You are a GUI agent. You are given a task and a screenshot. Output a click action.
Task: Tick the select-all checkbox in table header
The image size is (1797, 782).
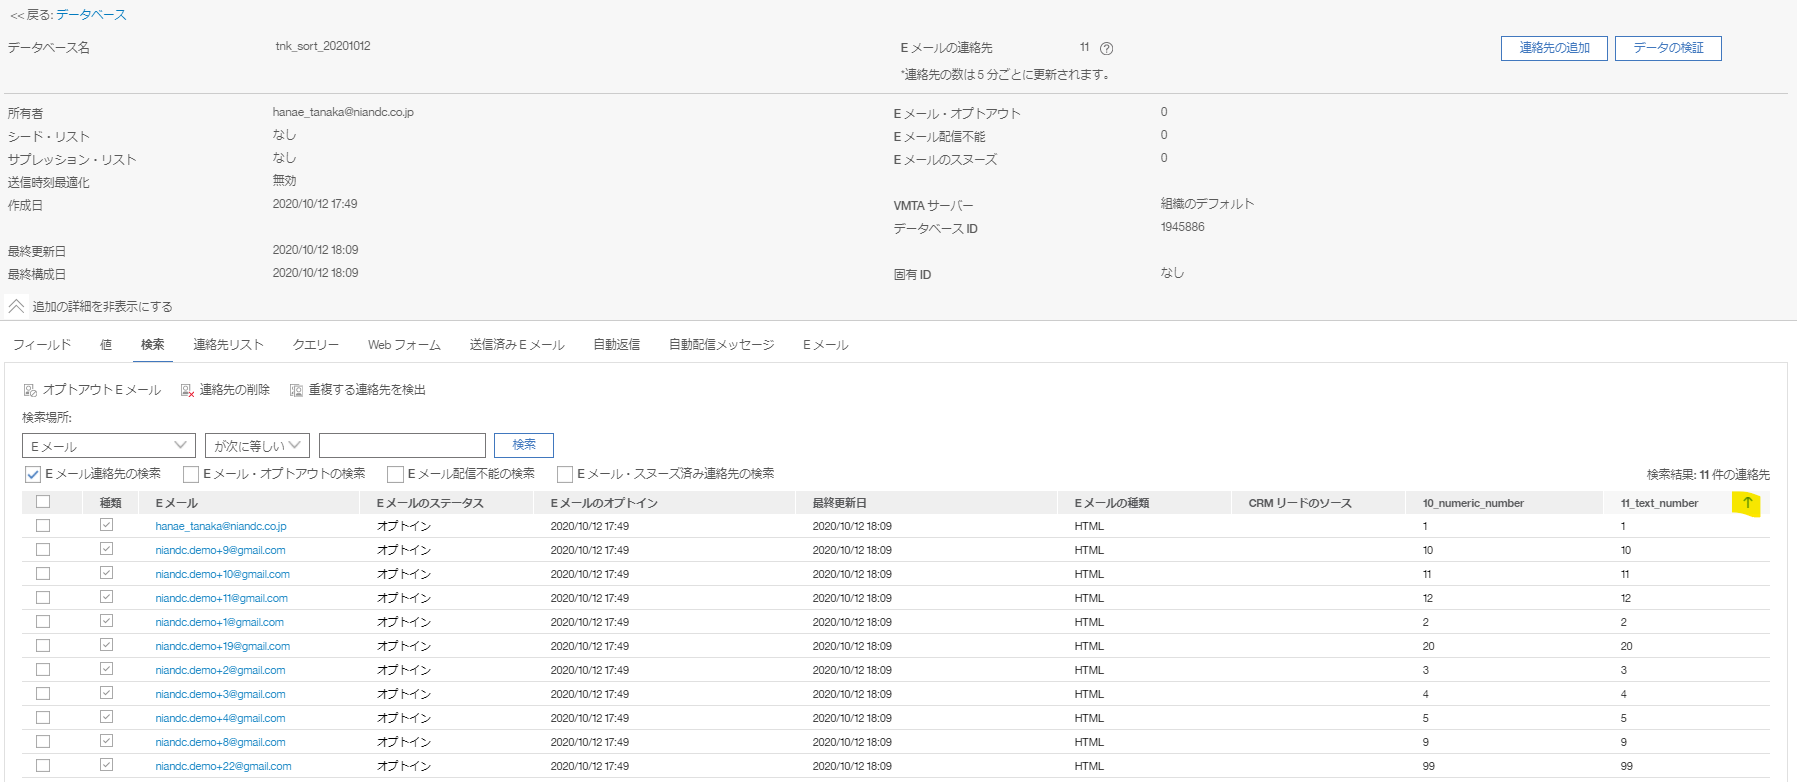(43, 502)
